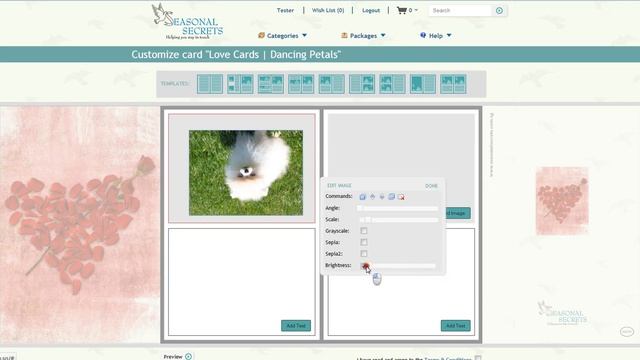
Task: Click the Scale slider track
Action: pos(398,220)
